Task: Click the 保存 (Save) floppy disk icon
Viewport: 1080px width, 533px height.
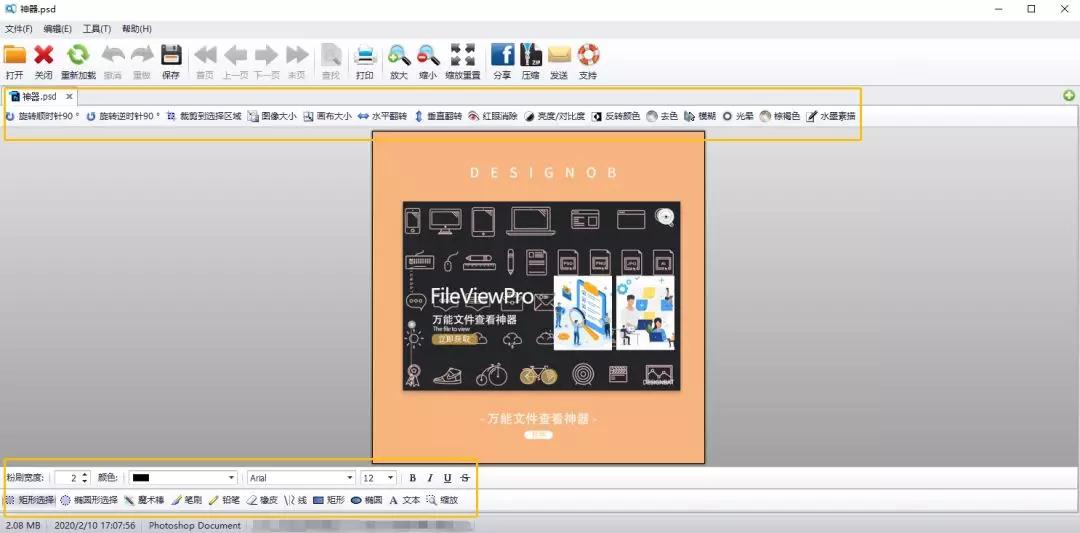Action: [x=171, y=56]
